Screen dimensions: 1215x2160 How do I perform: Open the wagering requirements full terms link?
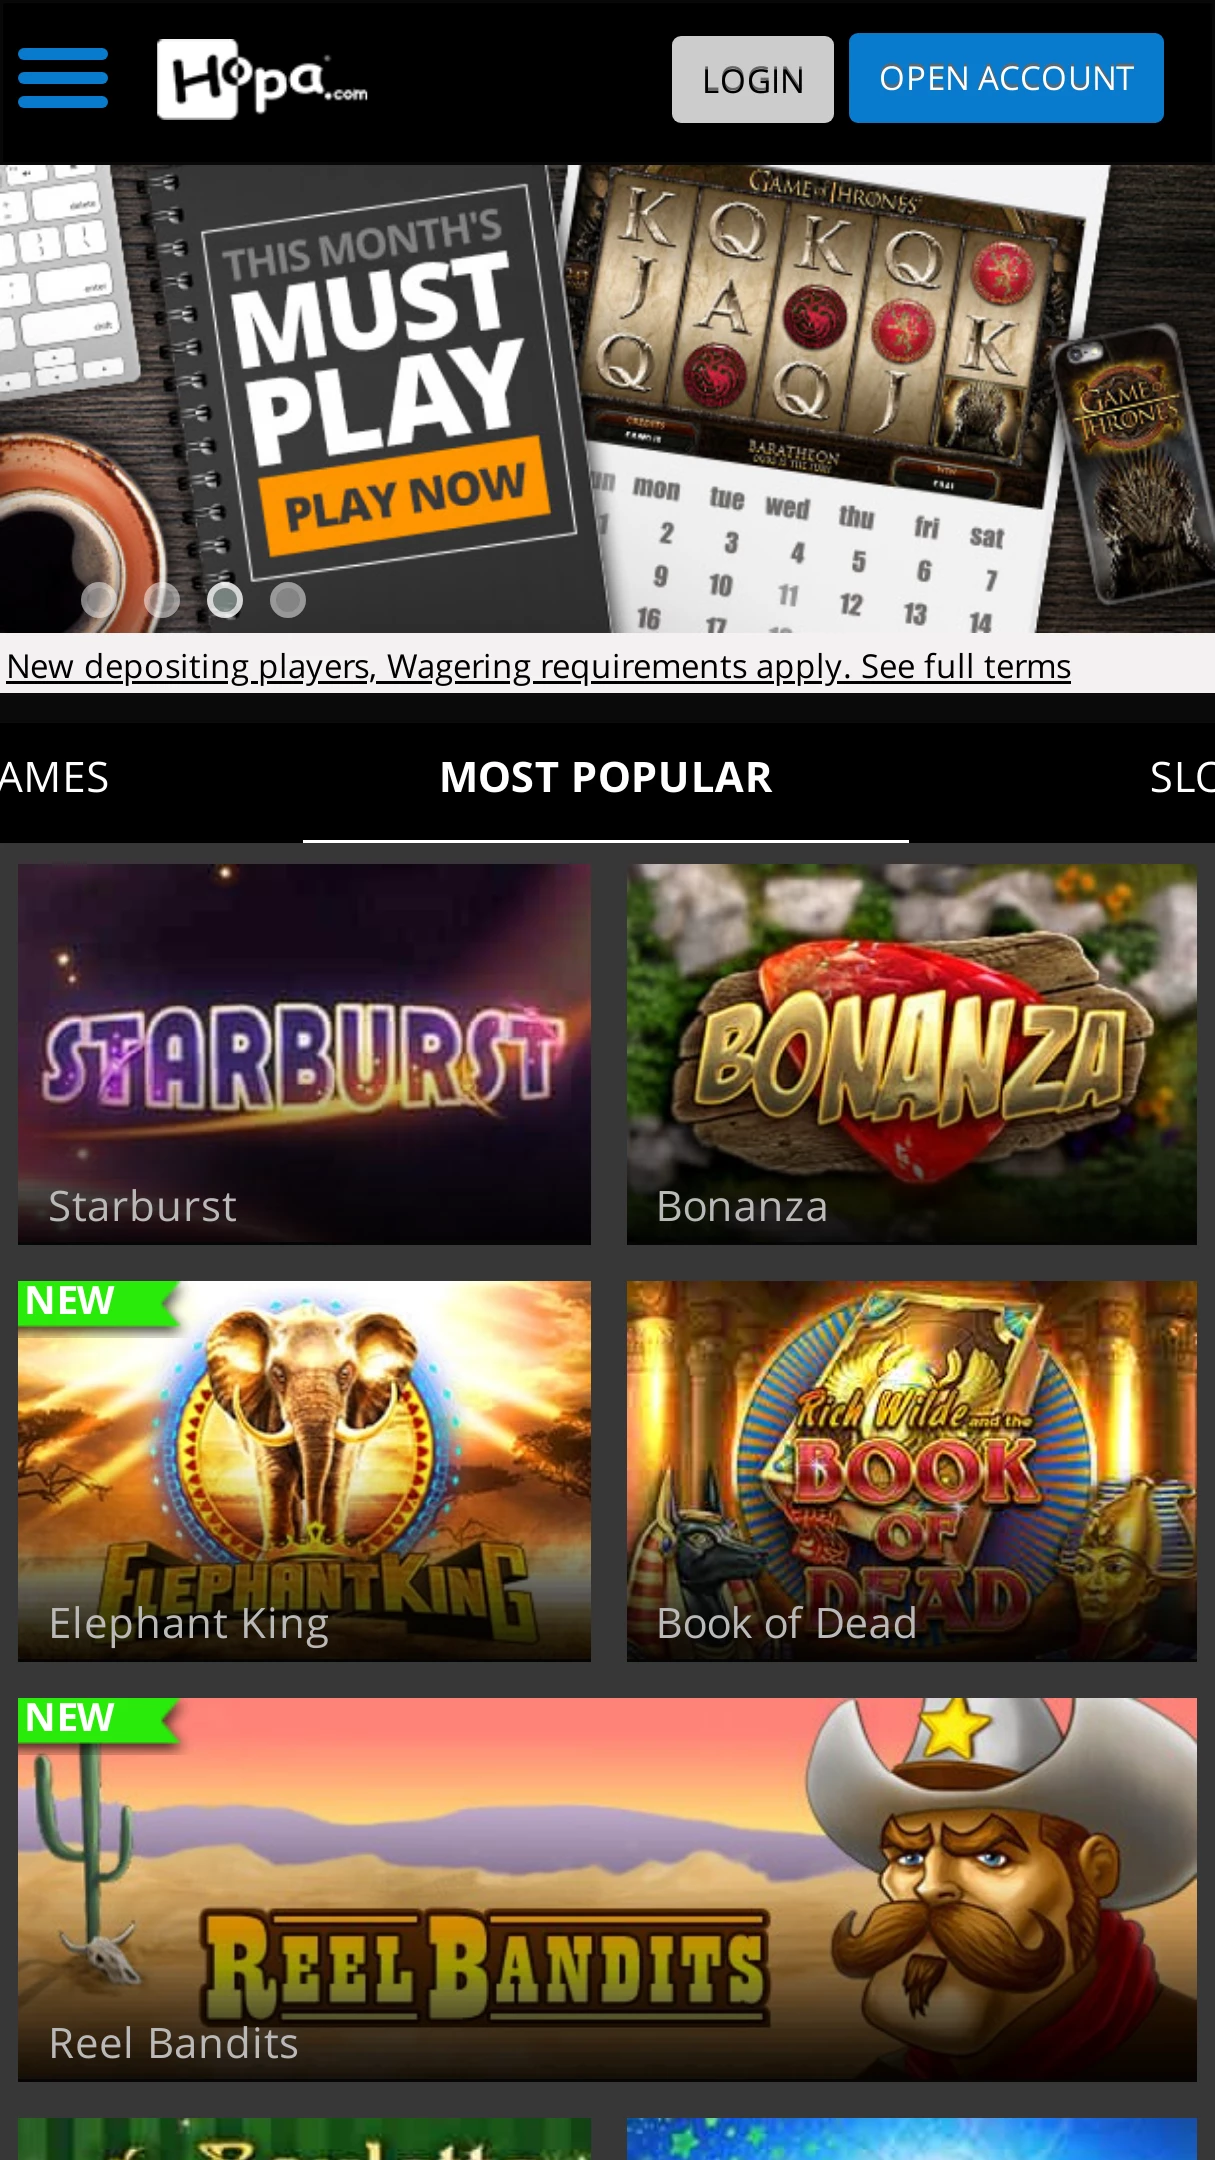(x=538, y=666)
